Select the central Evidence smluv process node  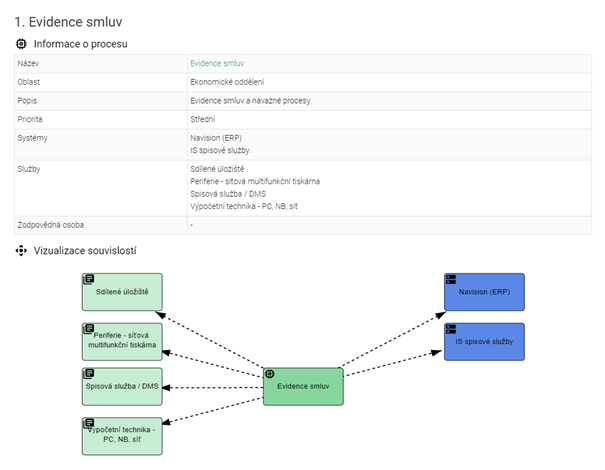point(303,386)
